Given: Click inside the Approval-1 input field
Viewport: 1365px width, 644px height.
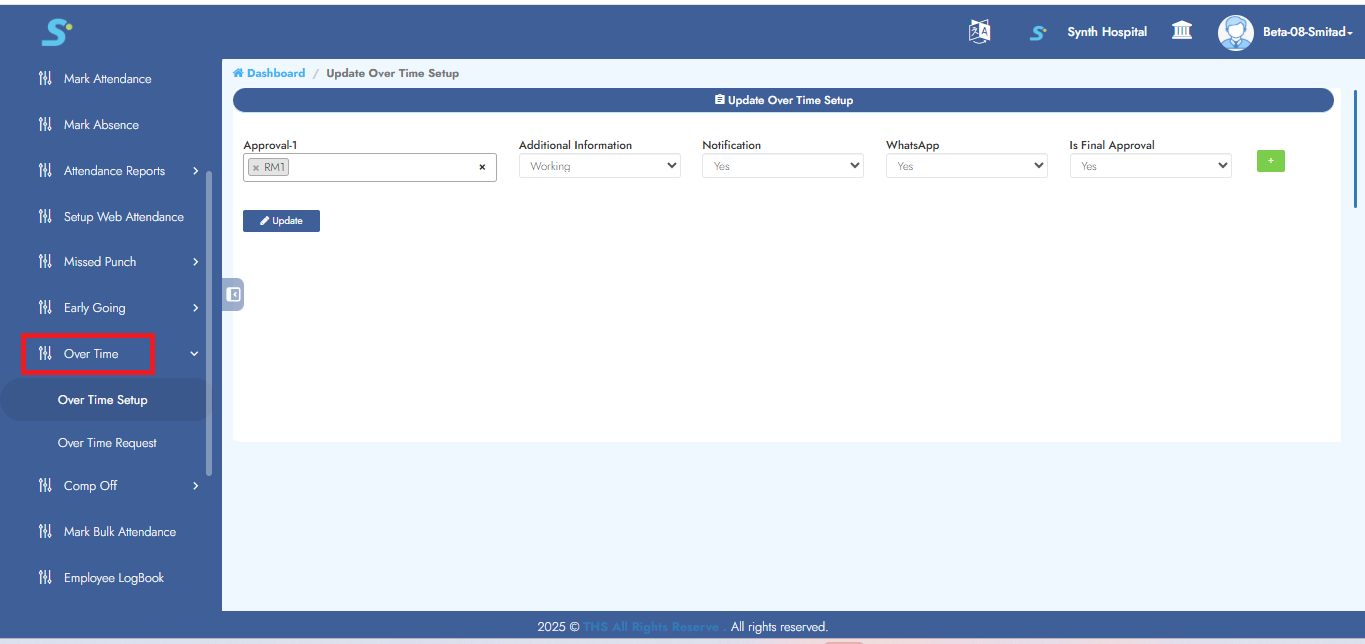Looking at the screenshot, I should pyautogui.click(x=380, y=168).
